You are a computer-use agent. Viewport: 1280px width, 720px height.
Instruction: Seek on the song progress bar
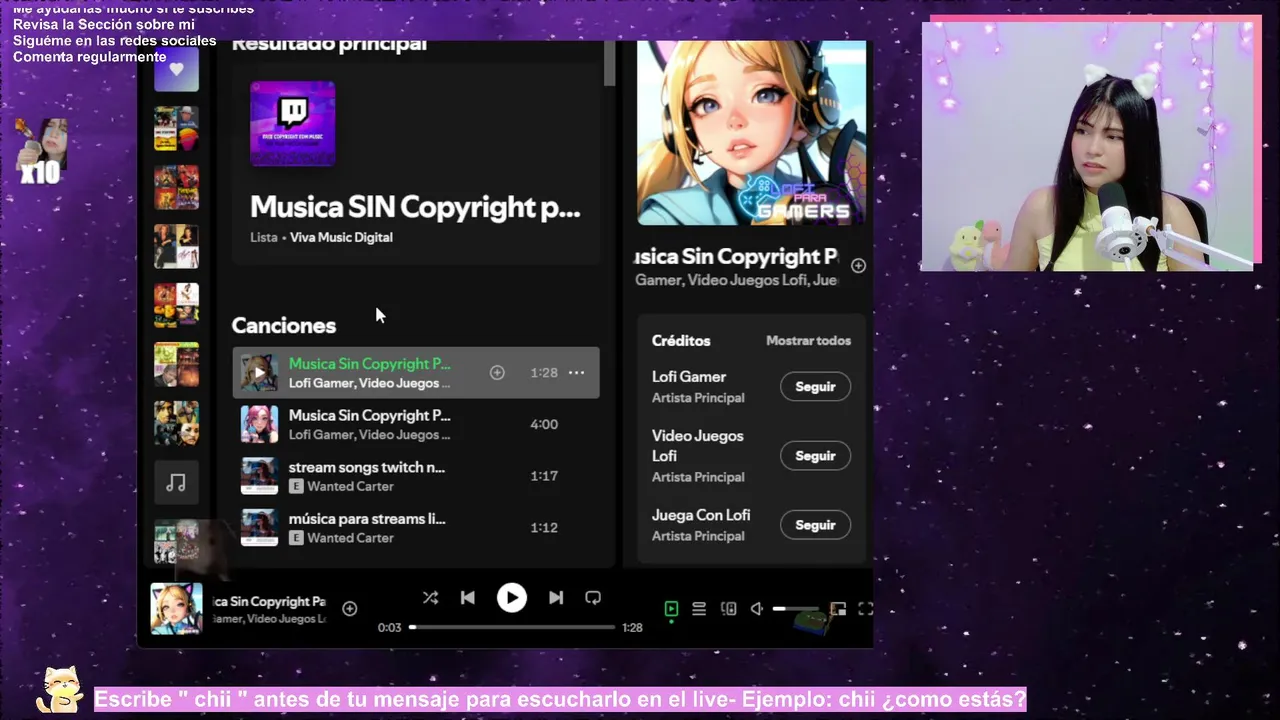tap(512, 627)
